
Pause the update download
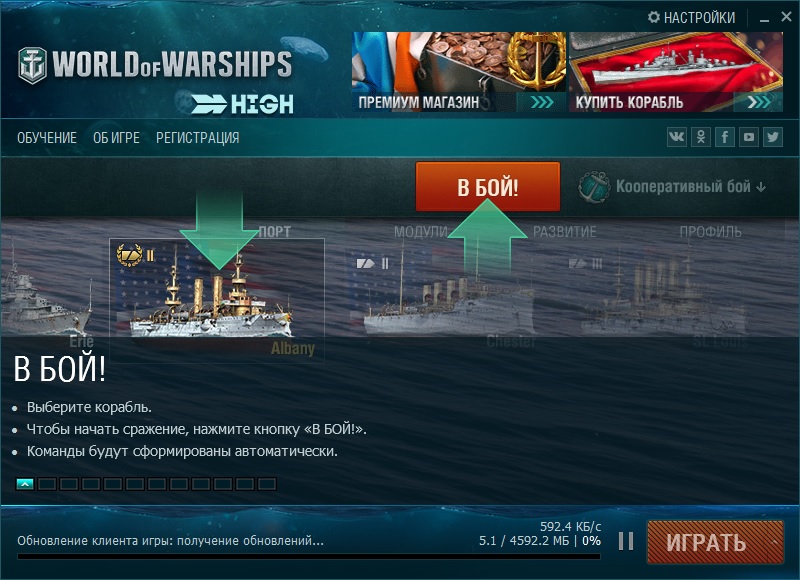(x=626, y=541)
